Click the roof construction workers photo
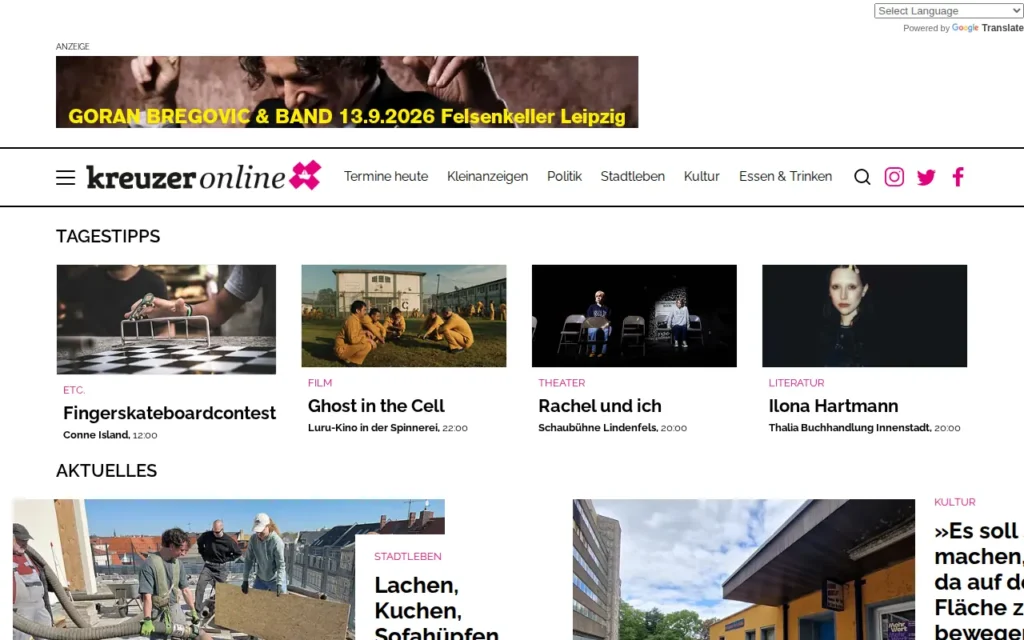 click(x=183, y=569)
